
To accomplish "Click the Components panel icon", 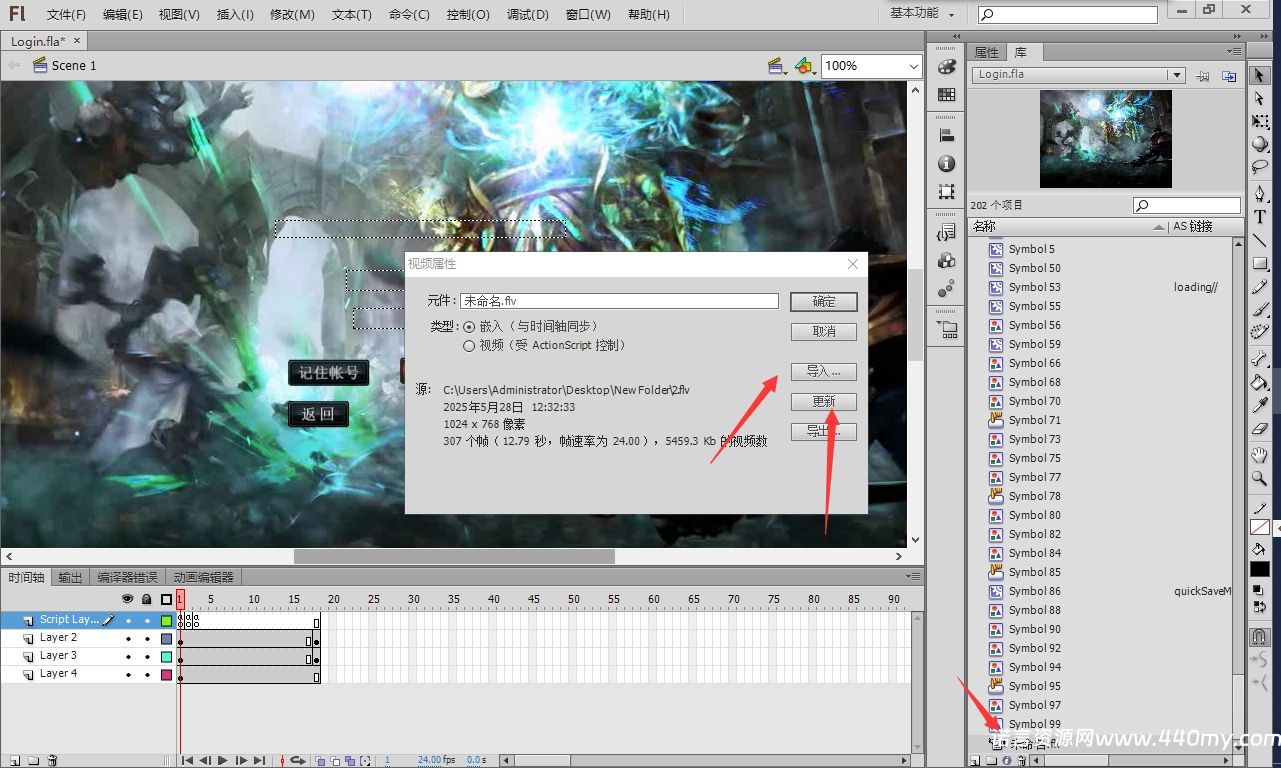I will 946,260.
